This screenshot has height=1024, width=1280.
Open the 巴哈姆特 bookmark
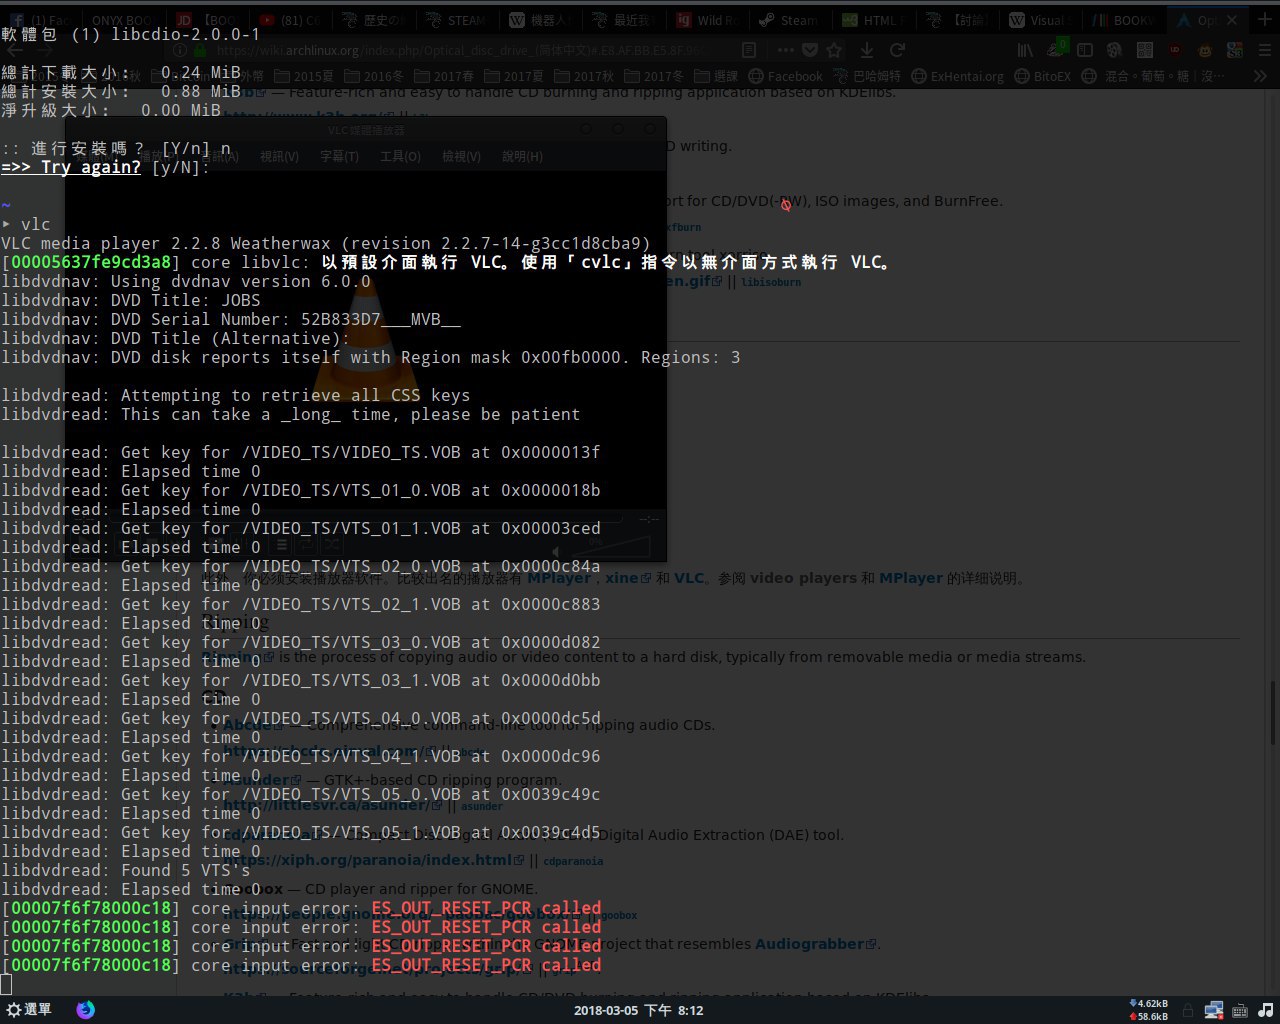click(866, 76)
